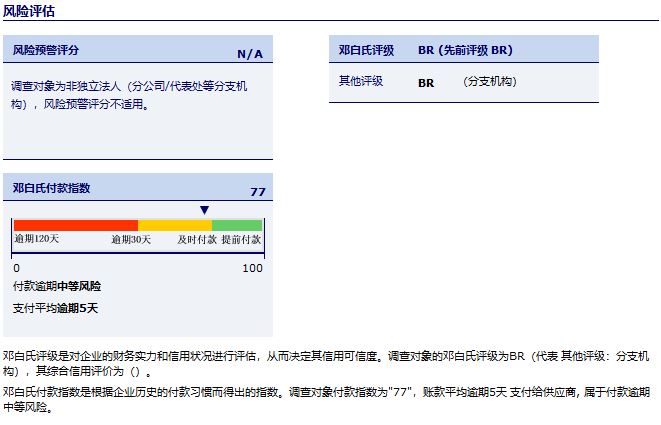The height and width of the screenshot is (425, 661).
Task: Click the (分支机构) text in rating row
Action: 489,81
